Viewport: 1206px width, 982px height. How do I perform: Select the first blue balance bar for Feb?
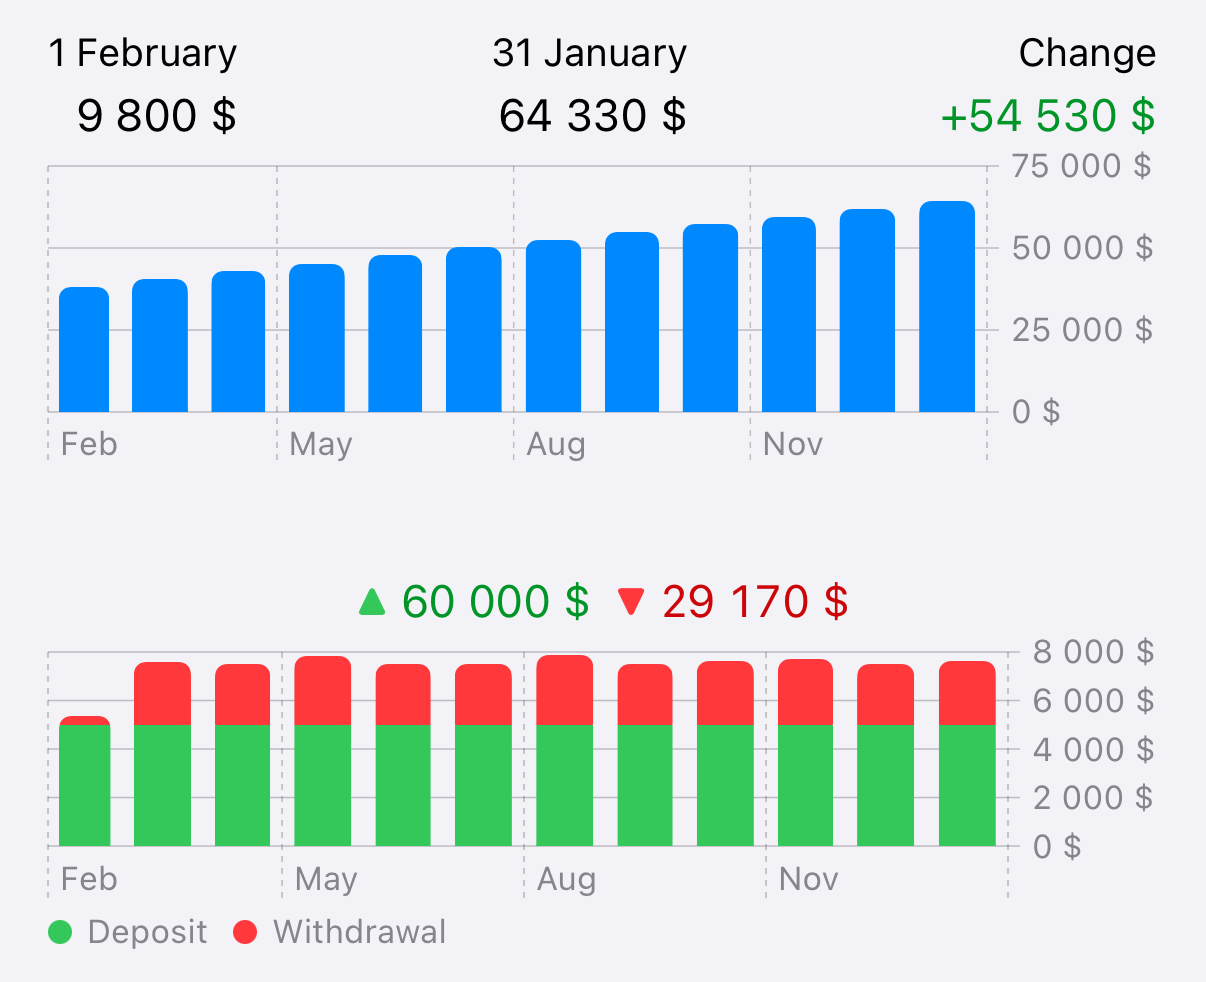pos(84,350)
